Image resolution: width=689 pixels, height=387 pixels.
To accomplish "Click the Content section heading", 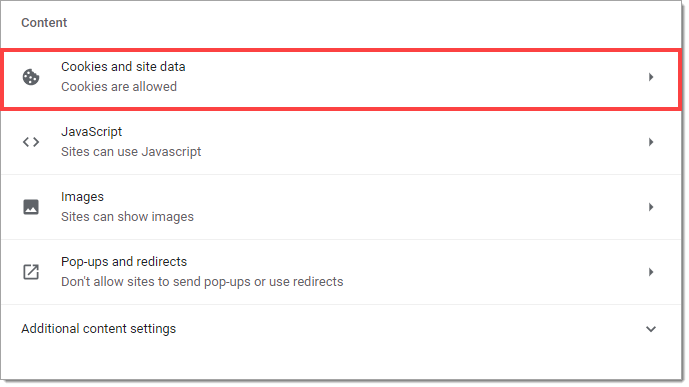I will [x=44, y=22].
